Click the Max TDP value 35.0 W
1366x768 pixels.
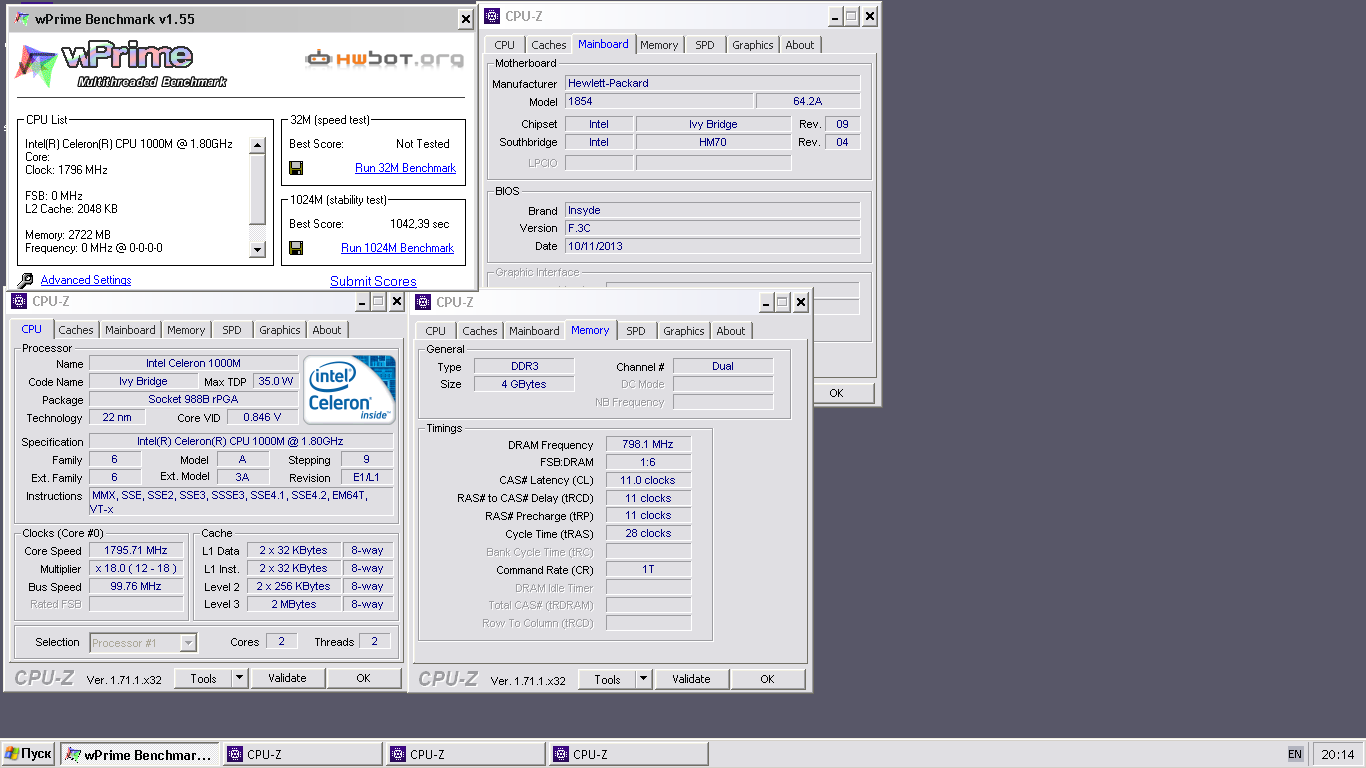point(276,381)
